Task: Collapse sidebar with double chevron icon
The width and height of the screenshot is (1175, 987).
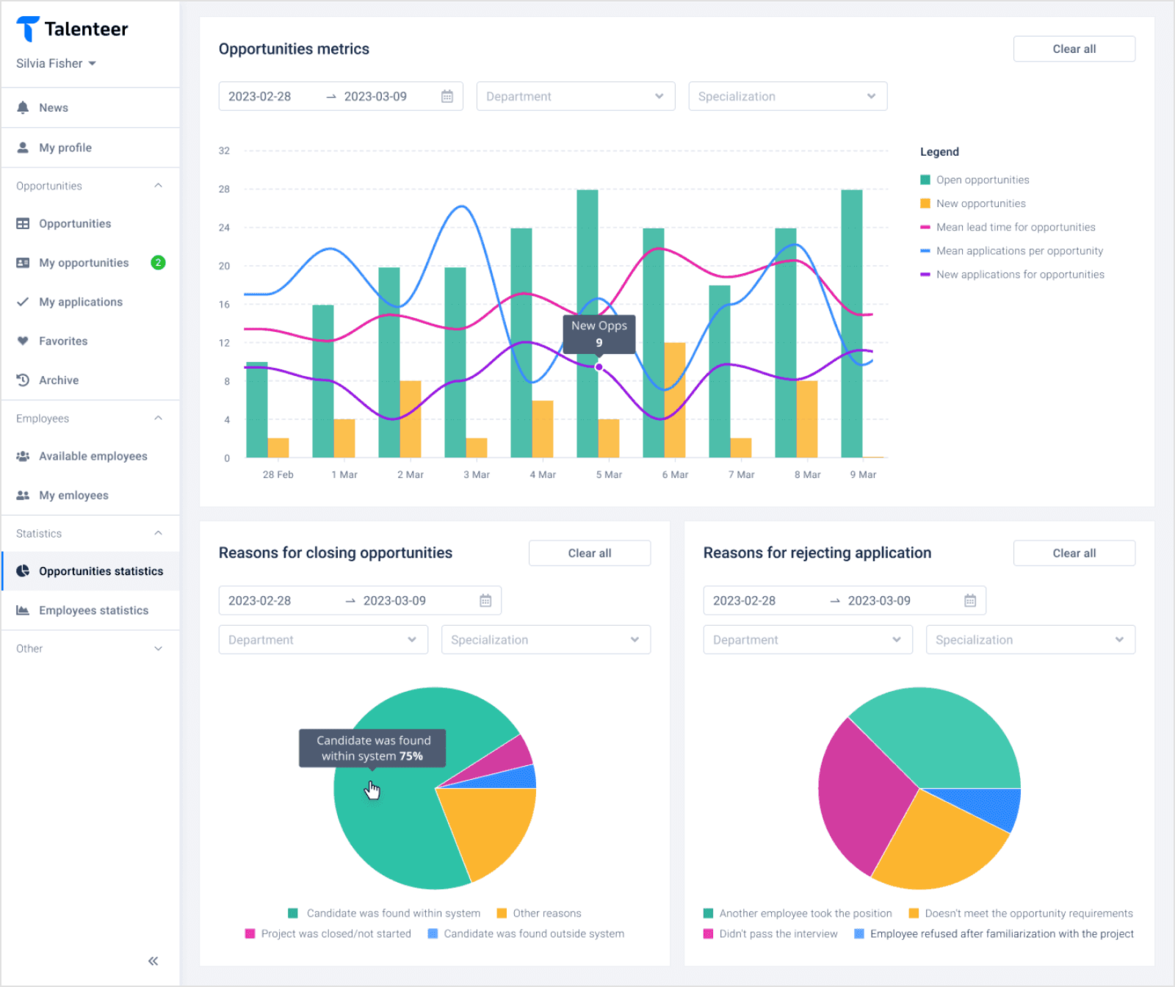Action: pos(153,961)
